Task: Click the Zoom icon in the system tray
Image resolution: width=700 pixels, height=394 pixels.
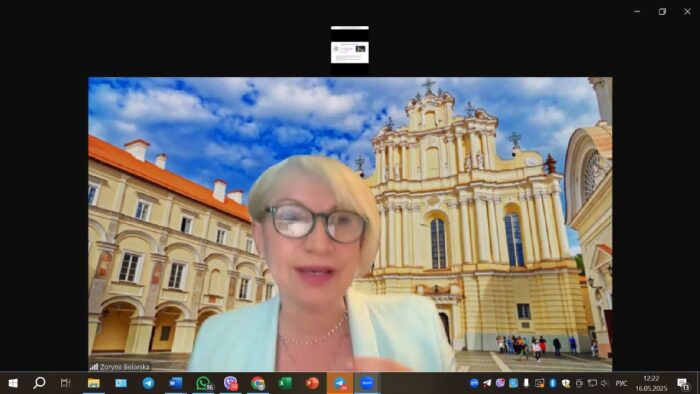Action: coord(474,383)
